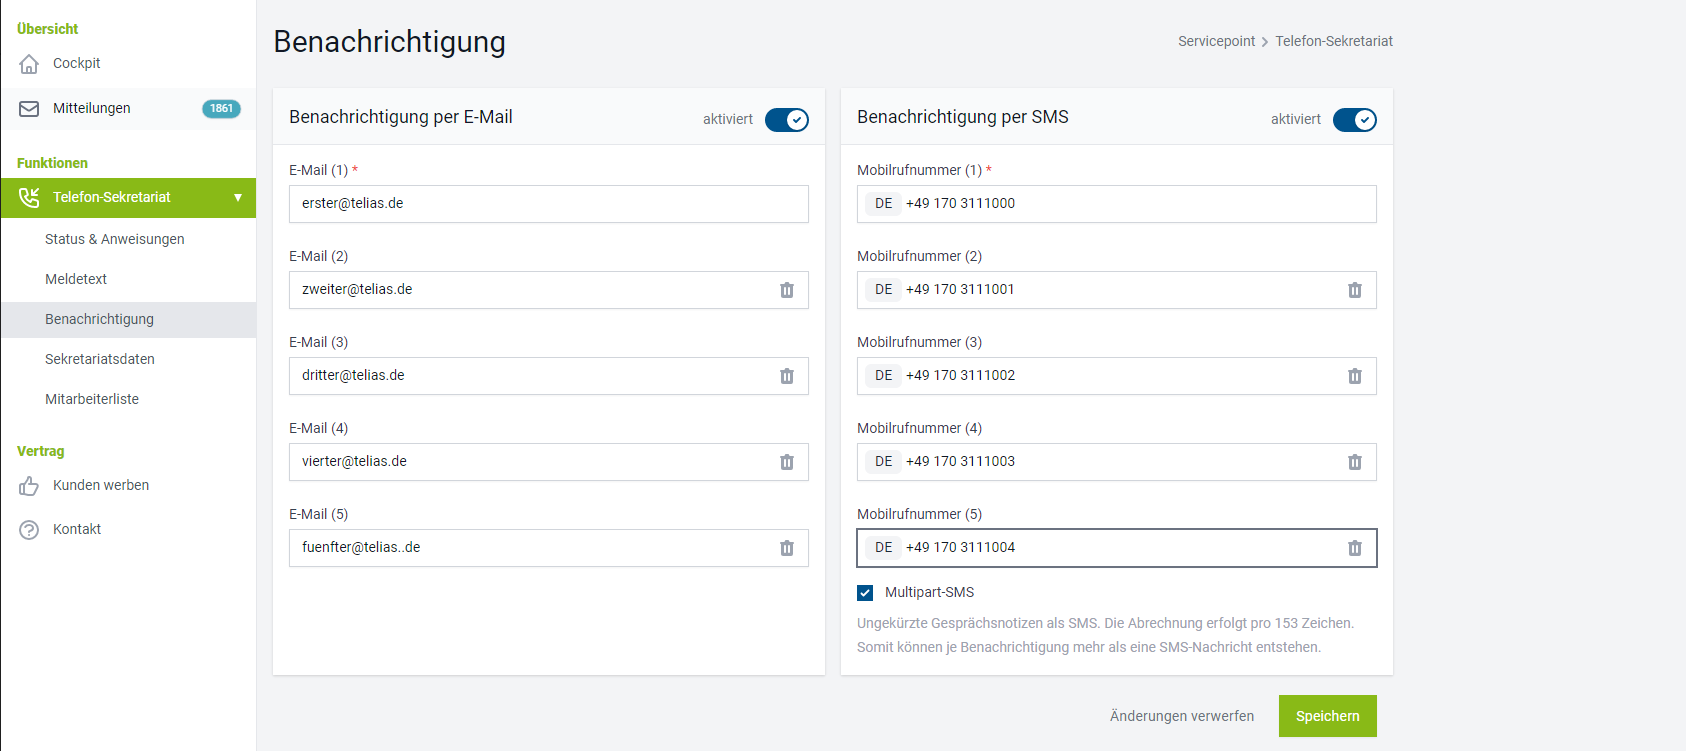This screenshot has height=751, width=1686.
Task: Delete E-Mail (2) with trash icon
Action: point(787,290)
